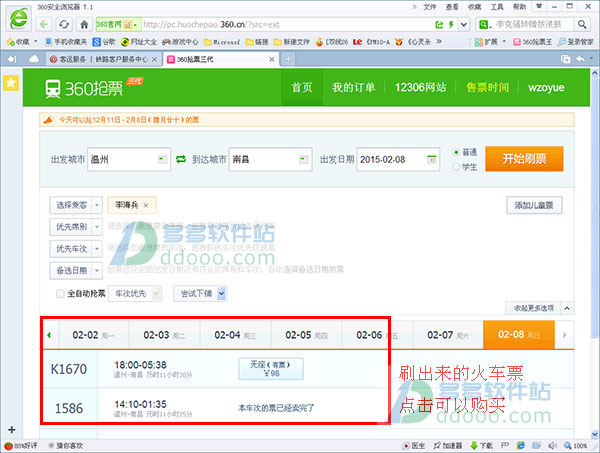Screen dimensions: 600x453
Task: Open the 文件 menu
Action: pyautogui.click(x=430, y=7)
